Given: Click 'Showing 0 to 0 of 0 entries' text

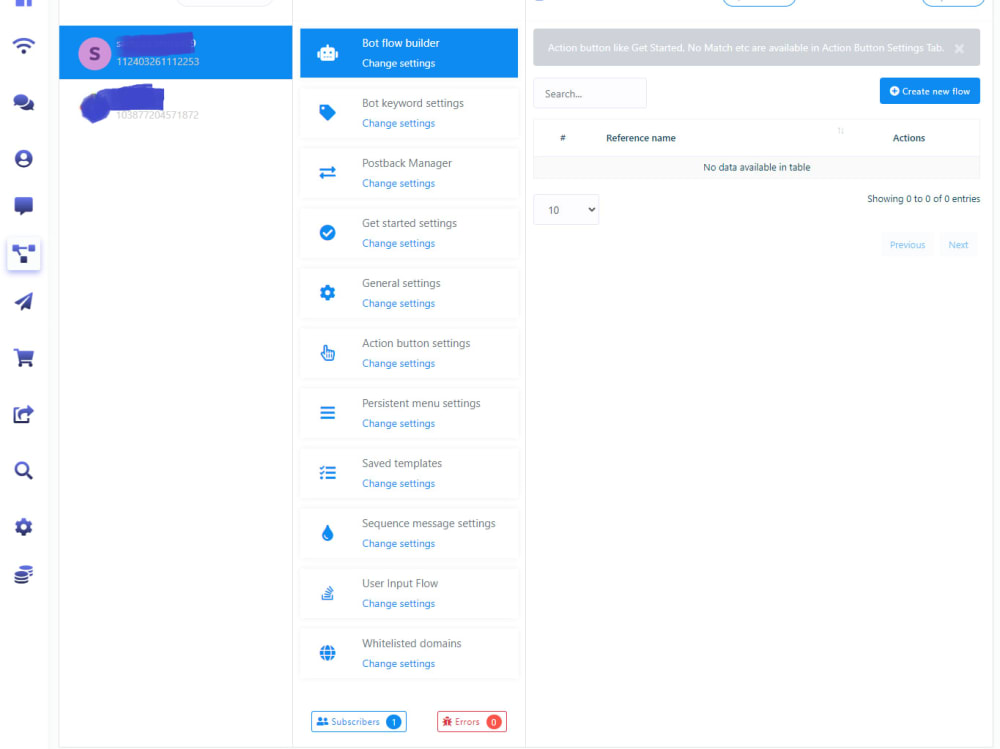Looking at the screenshot, I should coord(923,199).
